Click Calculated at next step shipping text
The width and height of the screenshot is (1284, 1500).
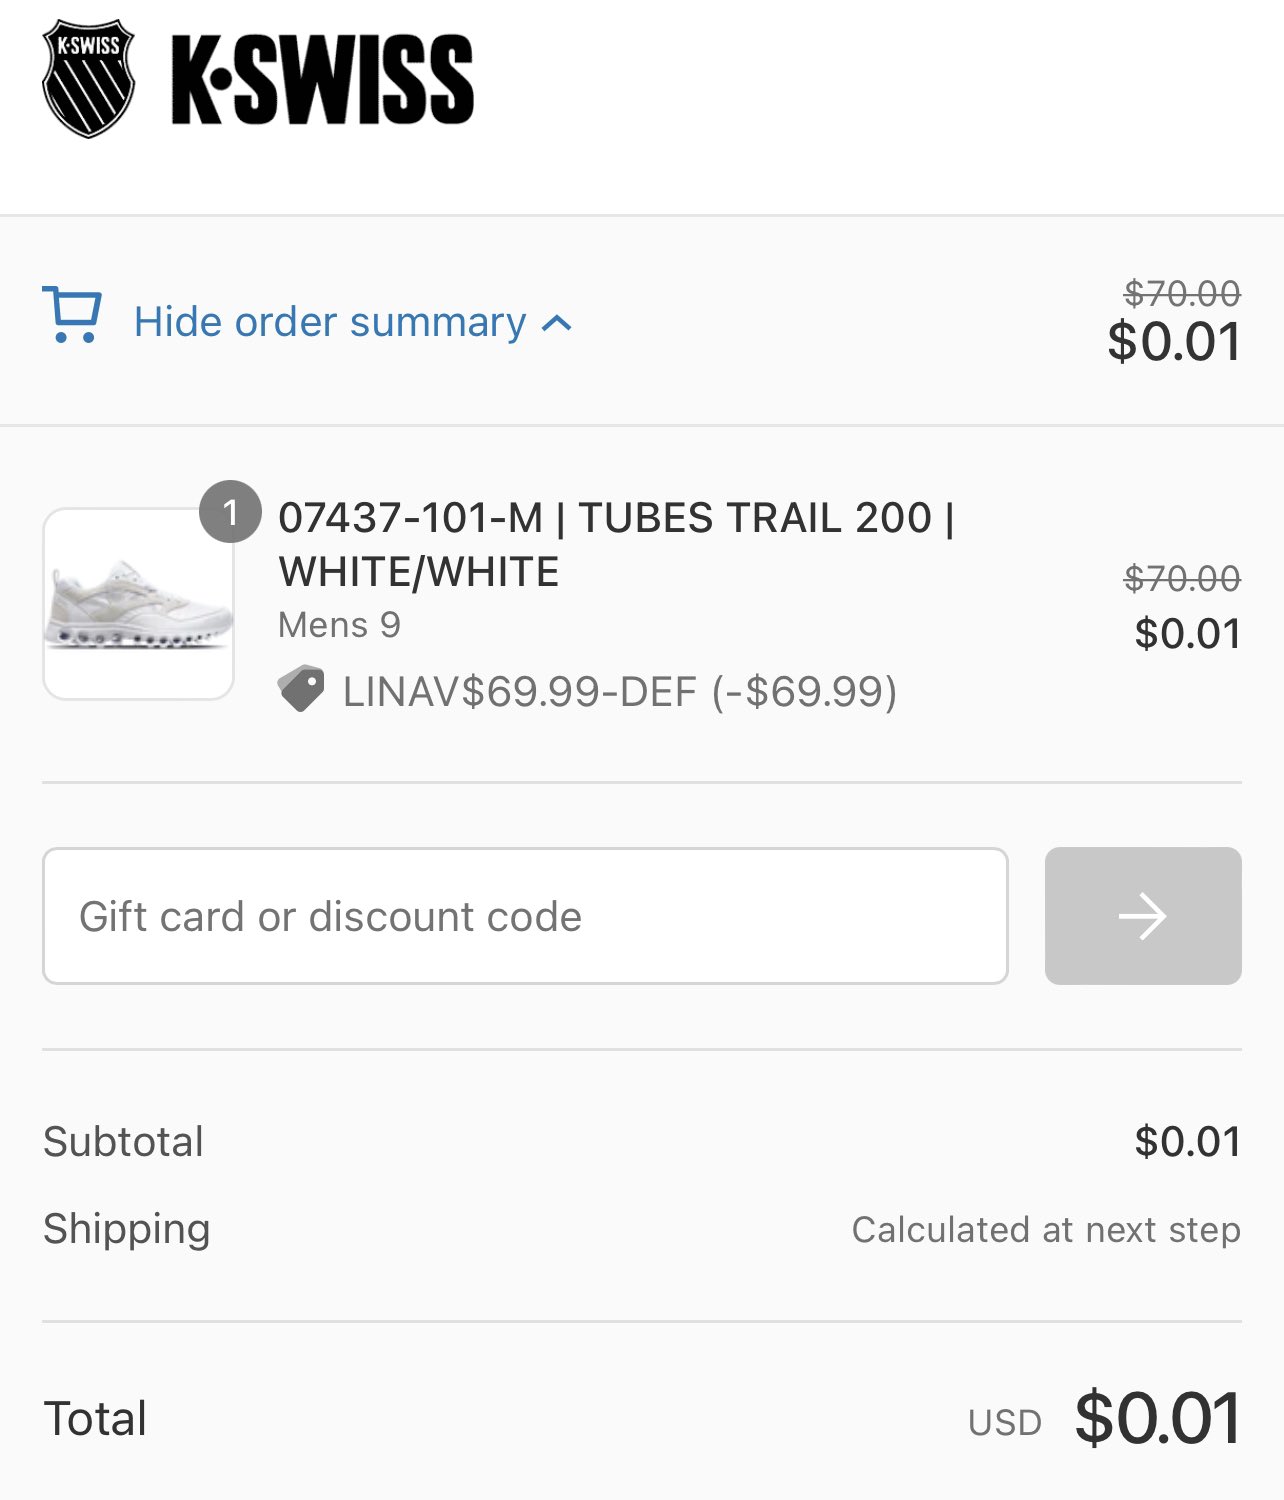(1046, 1229)
